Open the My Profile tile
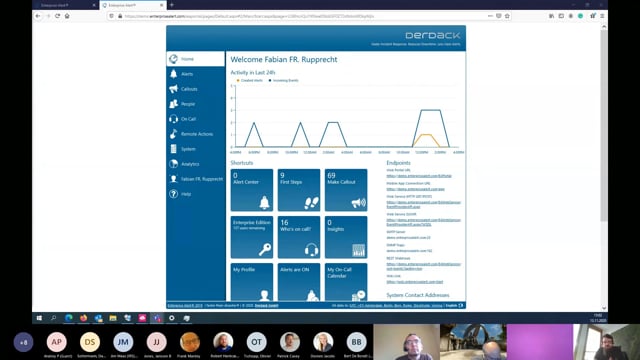640x360 pixels. pos(252,282)
